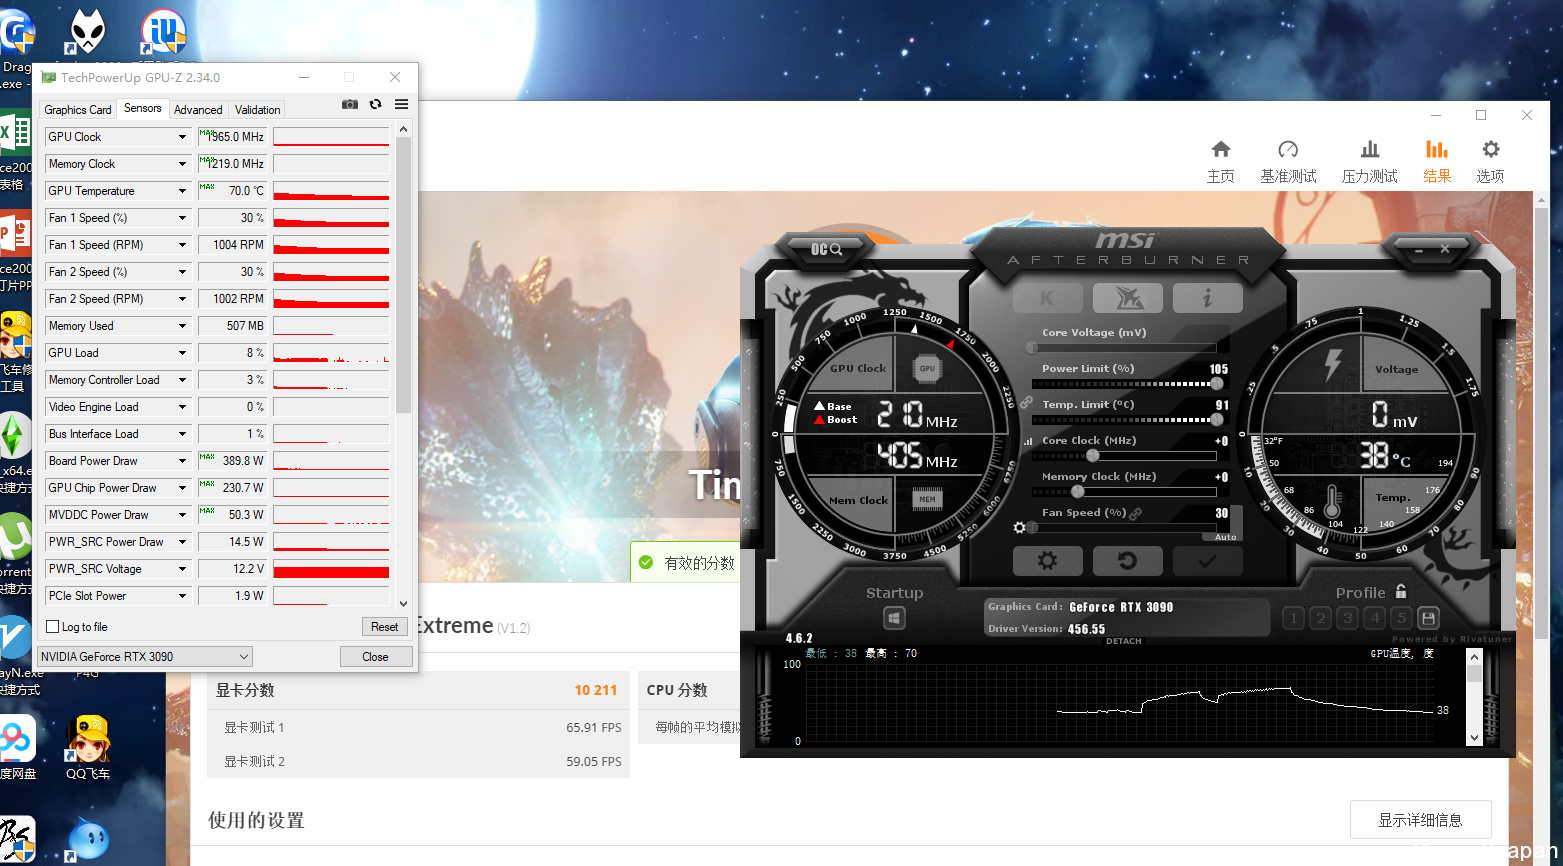Reset Afterburner settings with the revert arrow
The image size is (1563, 866).
[1128, 561]
